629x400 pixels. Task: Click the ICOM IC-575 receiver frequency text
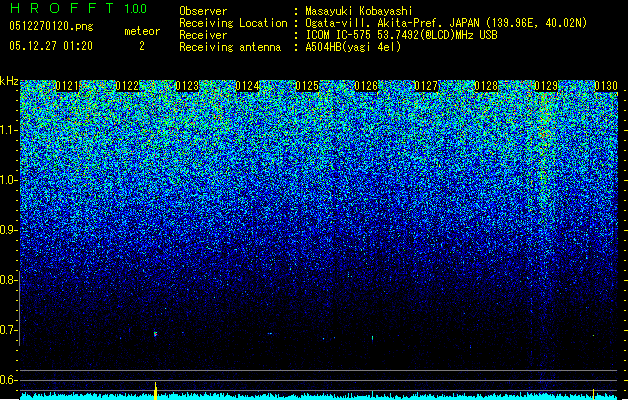pos(402,35)
